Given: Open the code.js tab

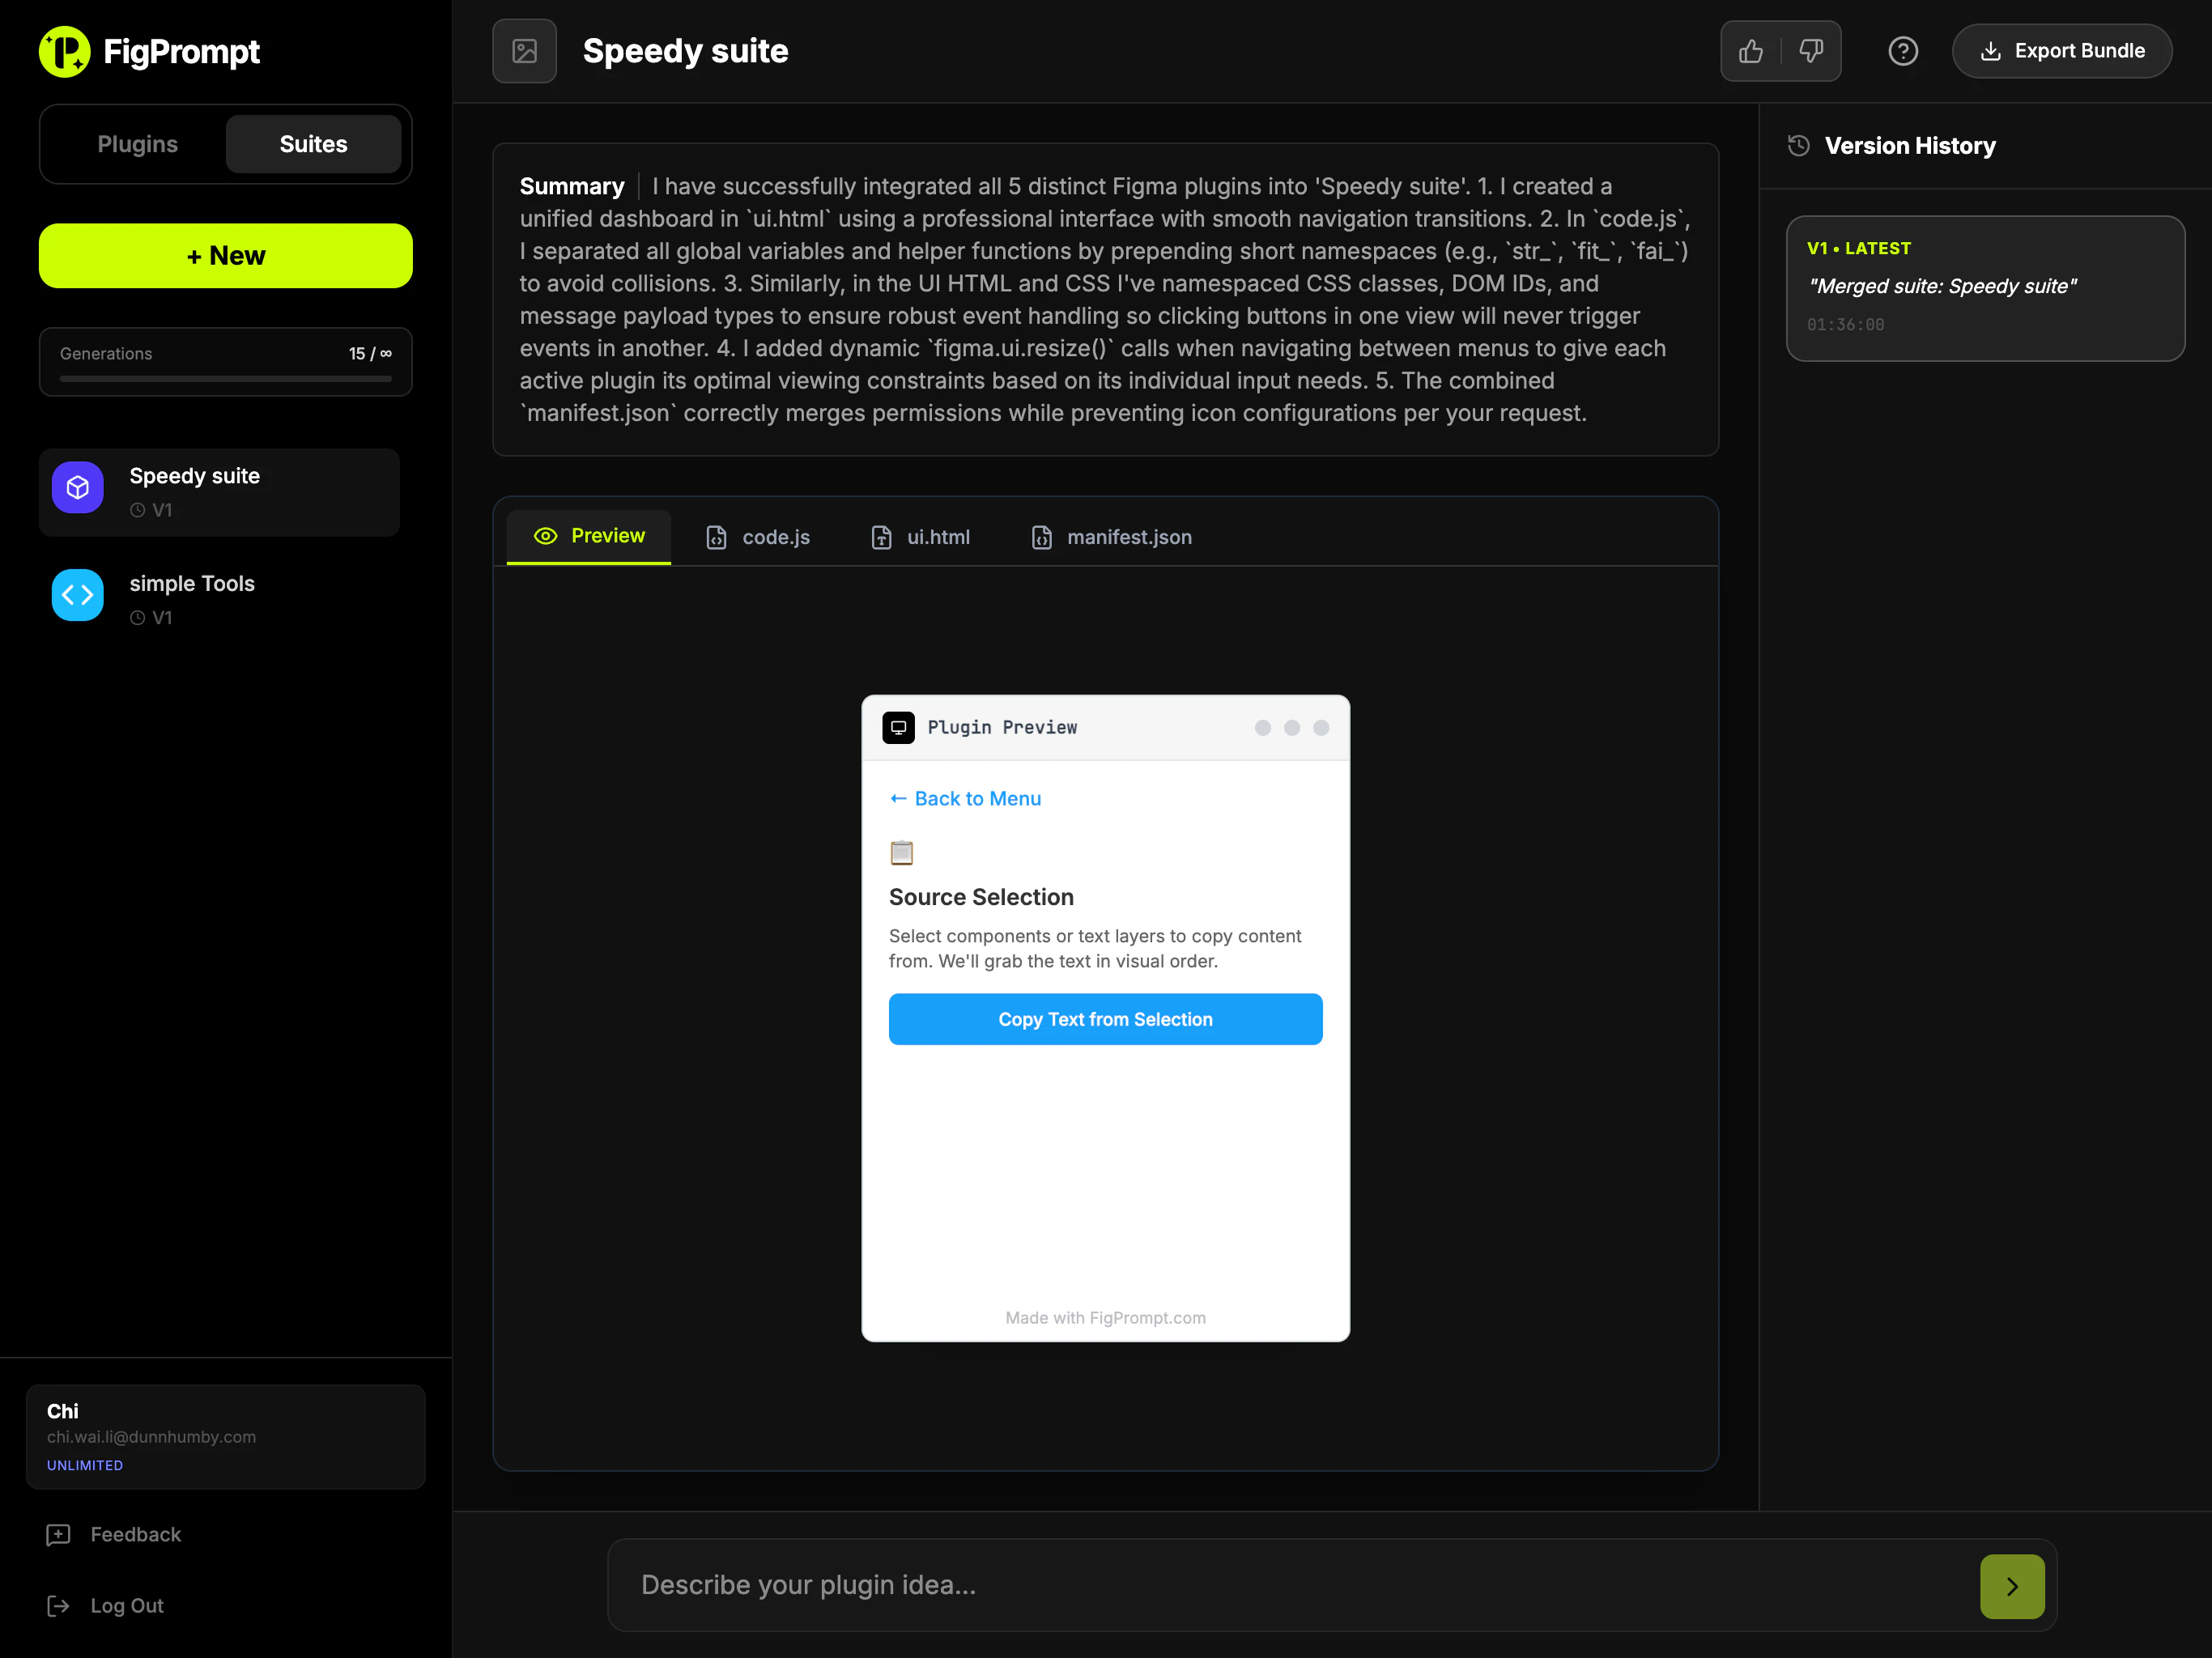Looking at the screenshot, I should [x=758, y=537].
